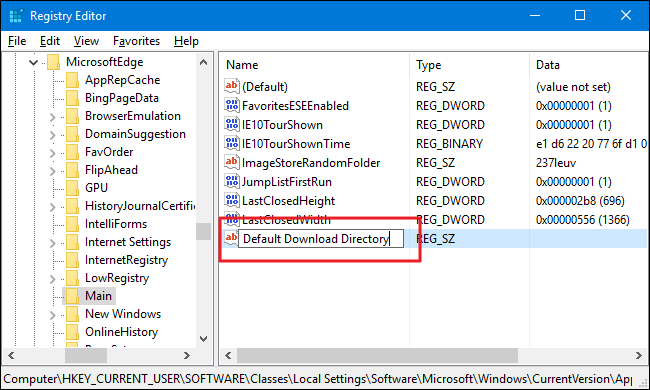Click the Main folder icon
650x390 pixels.
pyautogui.click(x=73, y=296)
